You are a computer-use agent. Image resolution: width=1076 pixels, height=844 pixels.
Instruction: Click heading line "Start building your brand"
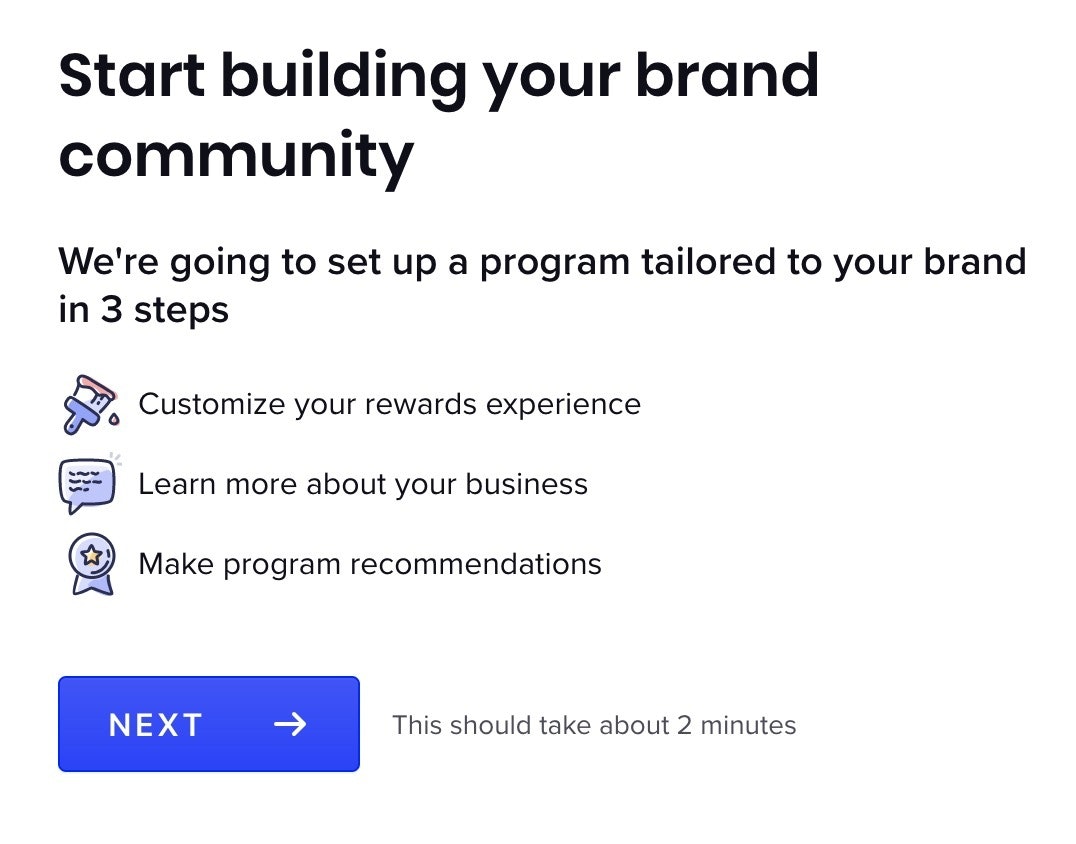pos(439,76)
